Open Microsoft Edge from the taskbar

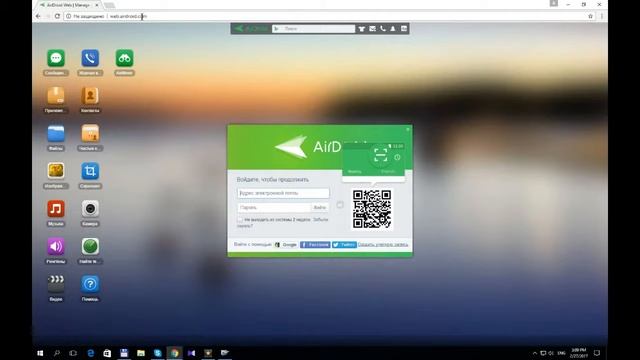(91, 353)
